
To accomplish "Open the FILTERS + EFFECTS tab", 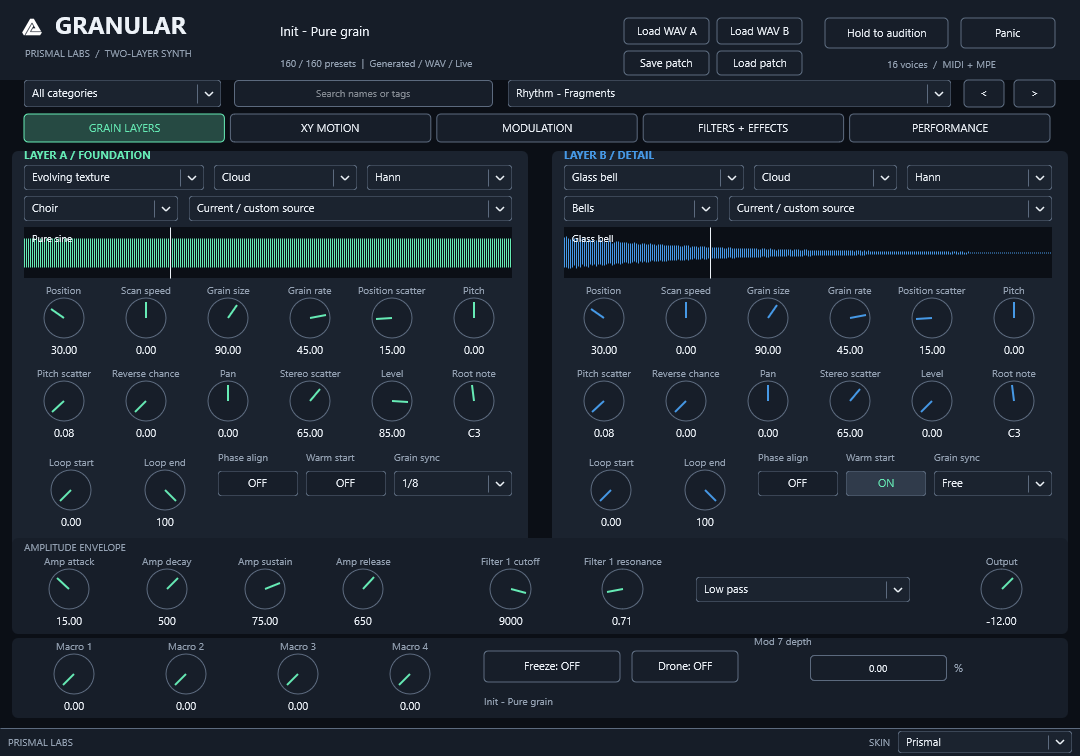I will (x=743, y=128).
